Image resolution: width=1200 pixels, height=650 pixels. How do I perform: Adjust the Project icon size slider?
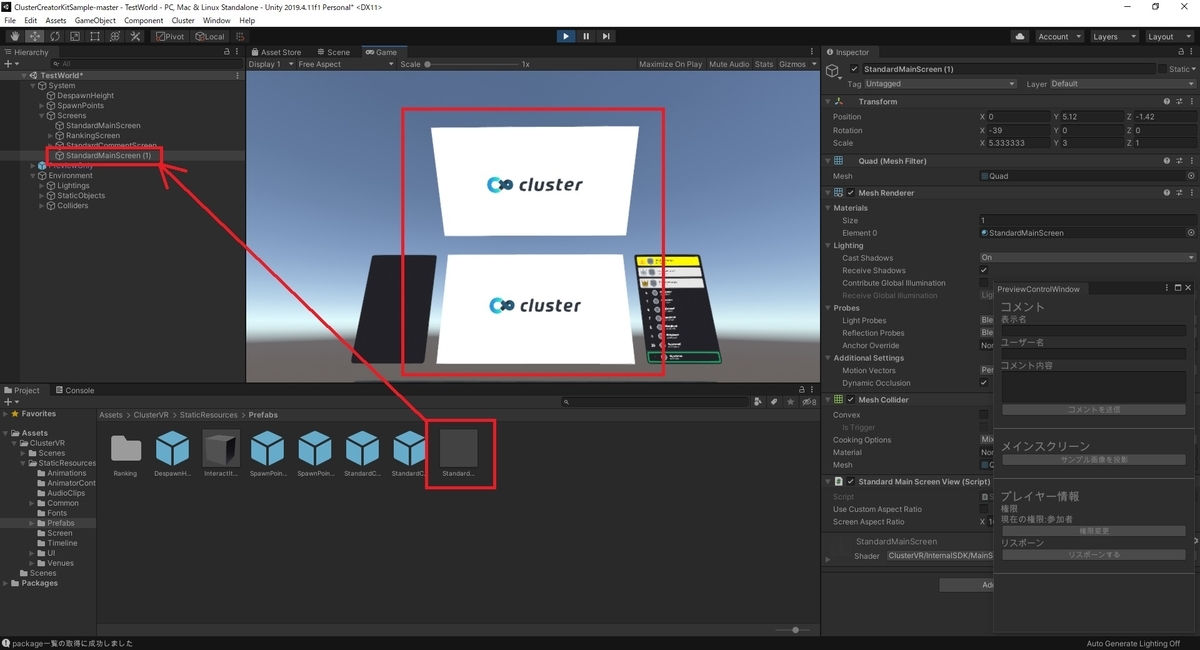(795, 630)
